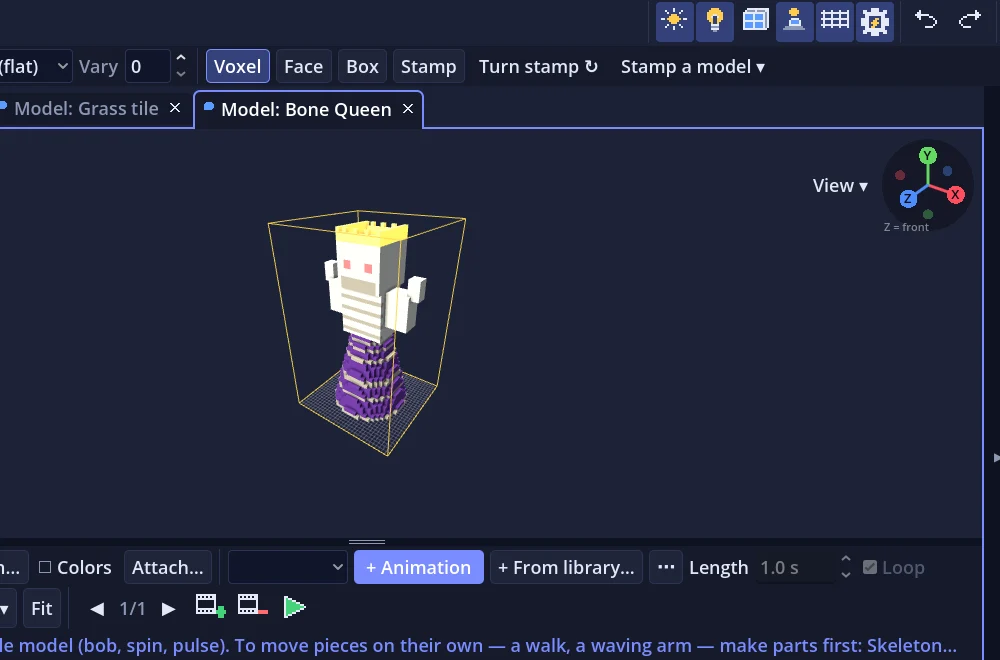Toggle the figure-on-pedestal icon
Screen dimensions: 1000x660
click(795, 21)
